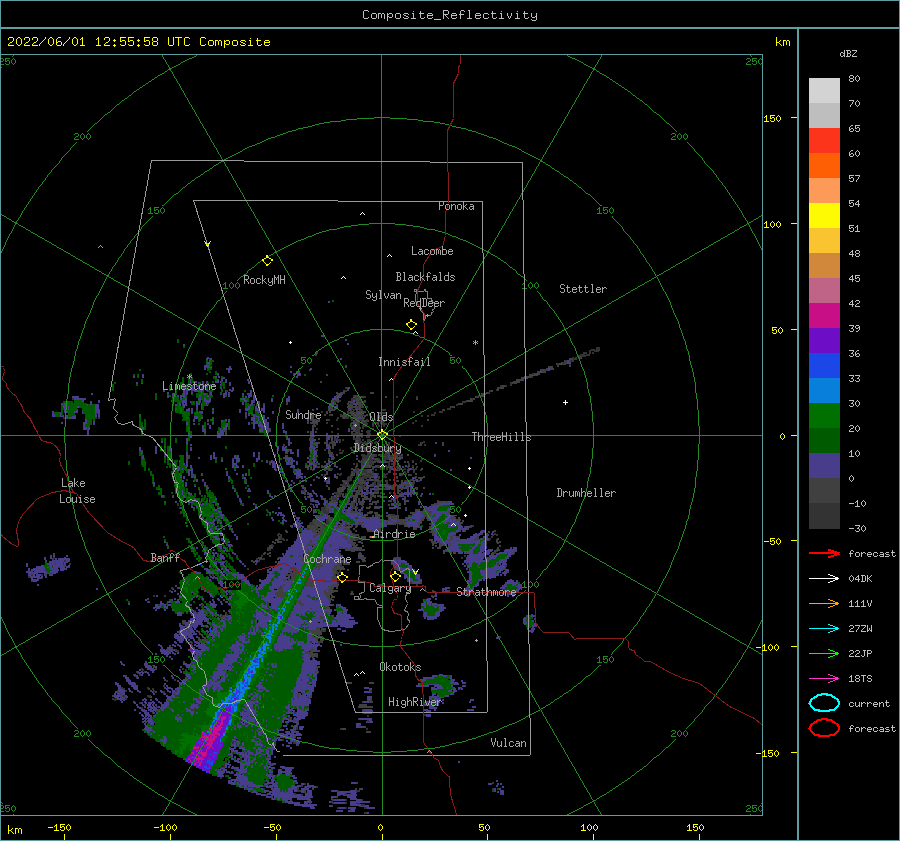Click the Strathmore label

[487, 592]
